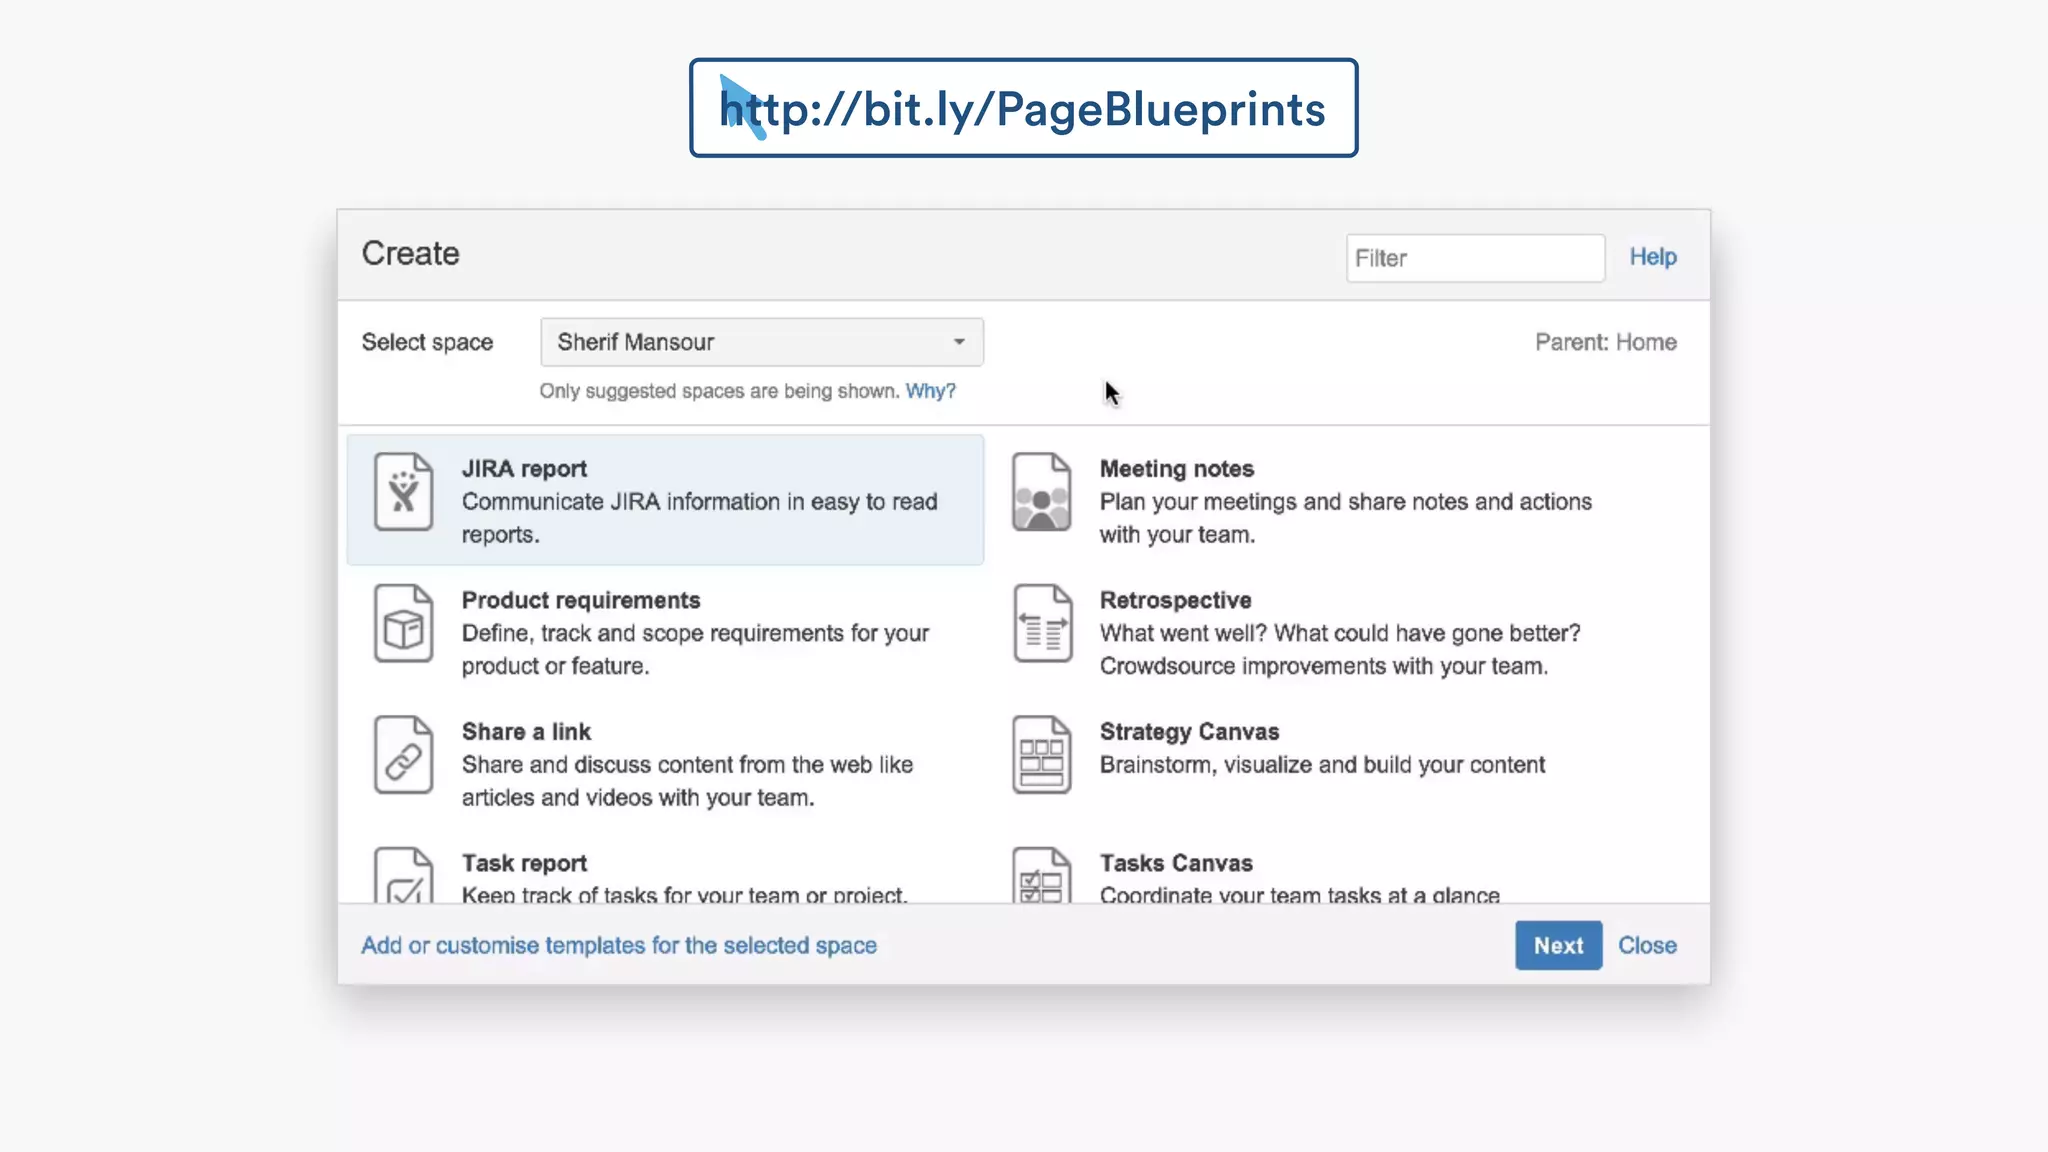Click 'What went well?' retrospective description
The image size is (2048, 1152).
tap(1340, 649)
